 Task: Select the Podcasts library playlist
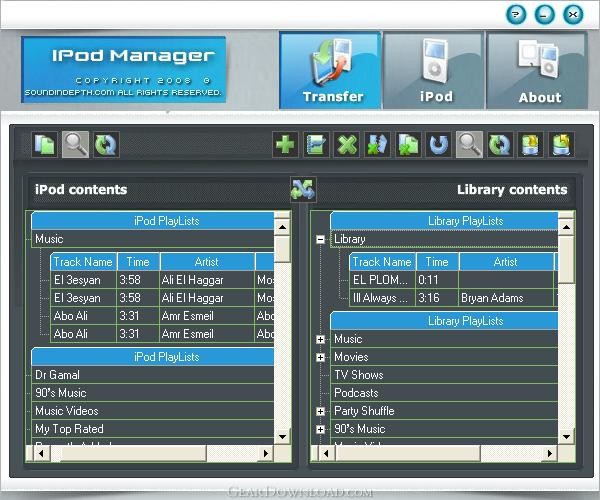click(x=444, y=393)
